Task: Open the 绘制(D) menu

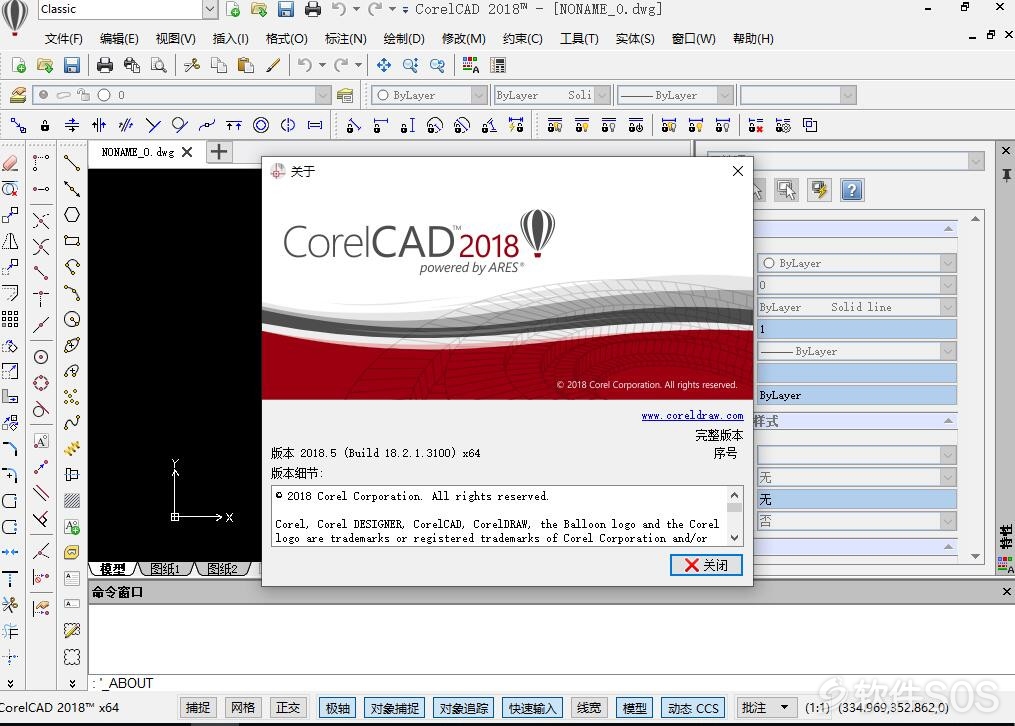Action: pos(404,39)
